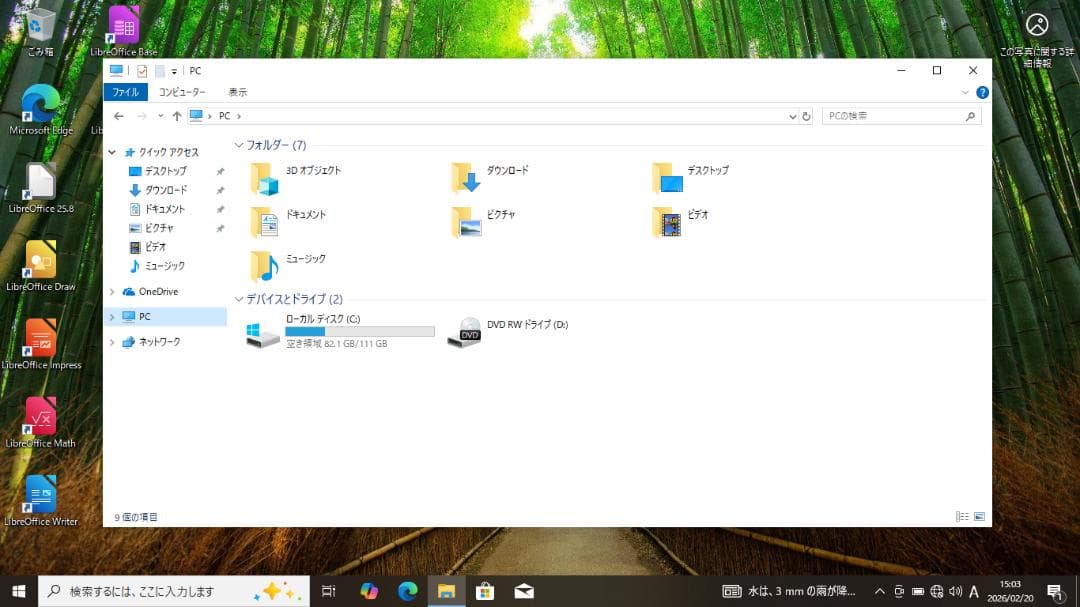Open the コンピューター ribbon tab

click(182, 92)
